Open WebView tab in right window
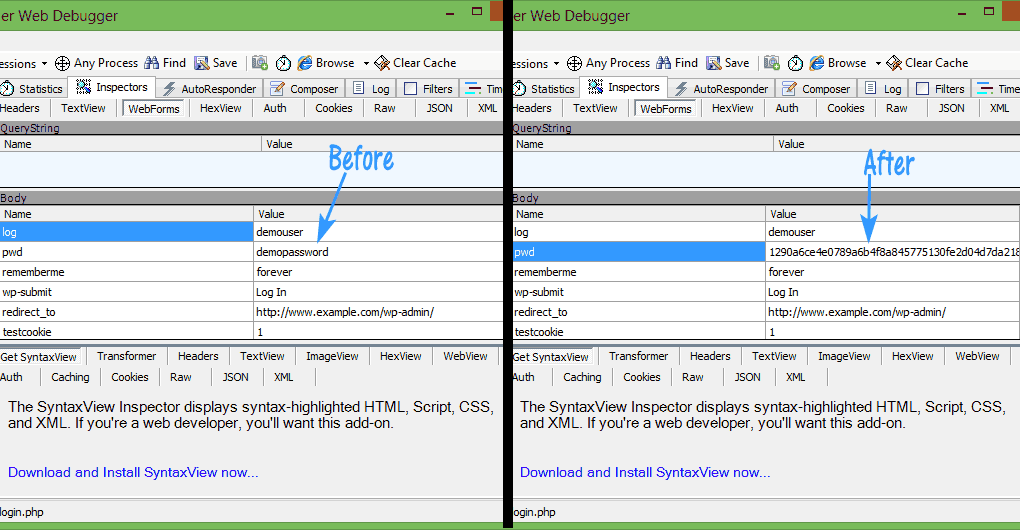 (x=977, y=356)
